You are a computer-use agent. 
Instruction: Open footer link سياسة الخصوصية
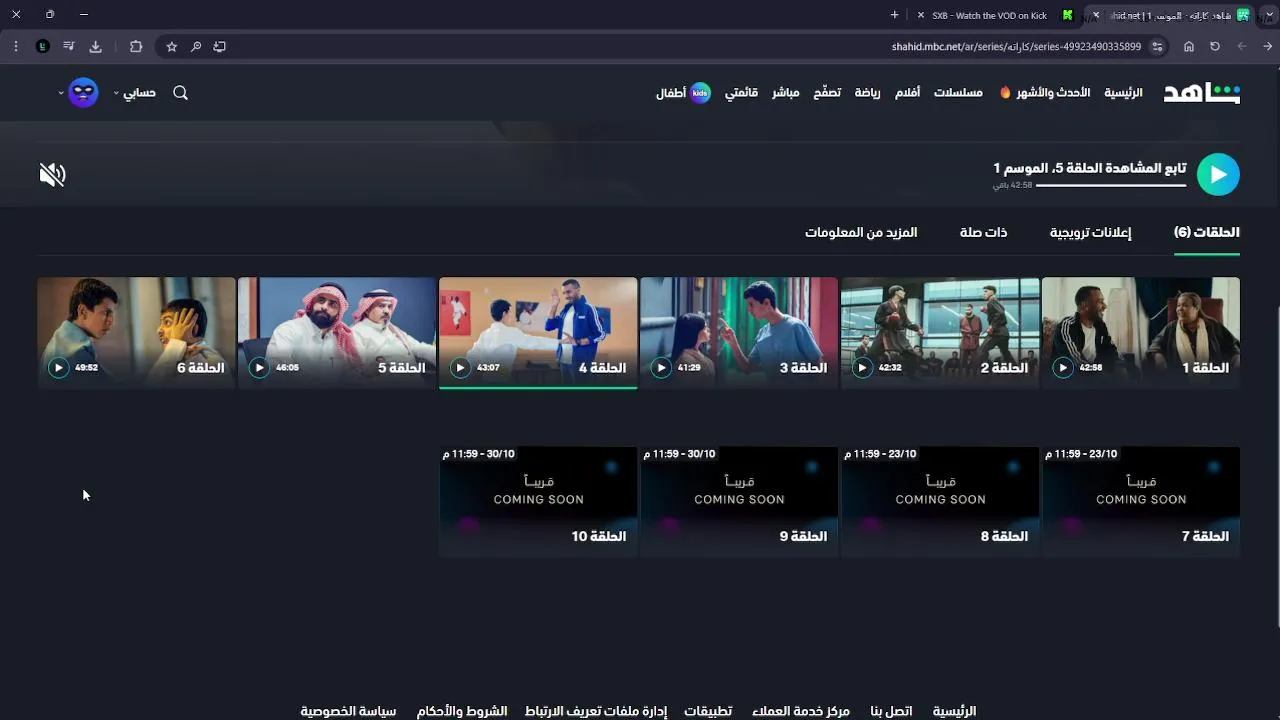click(x=348, y=711)
